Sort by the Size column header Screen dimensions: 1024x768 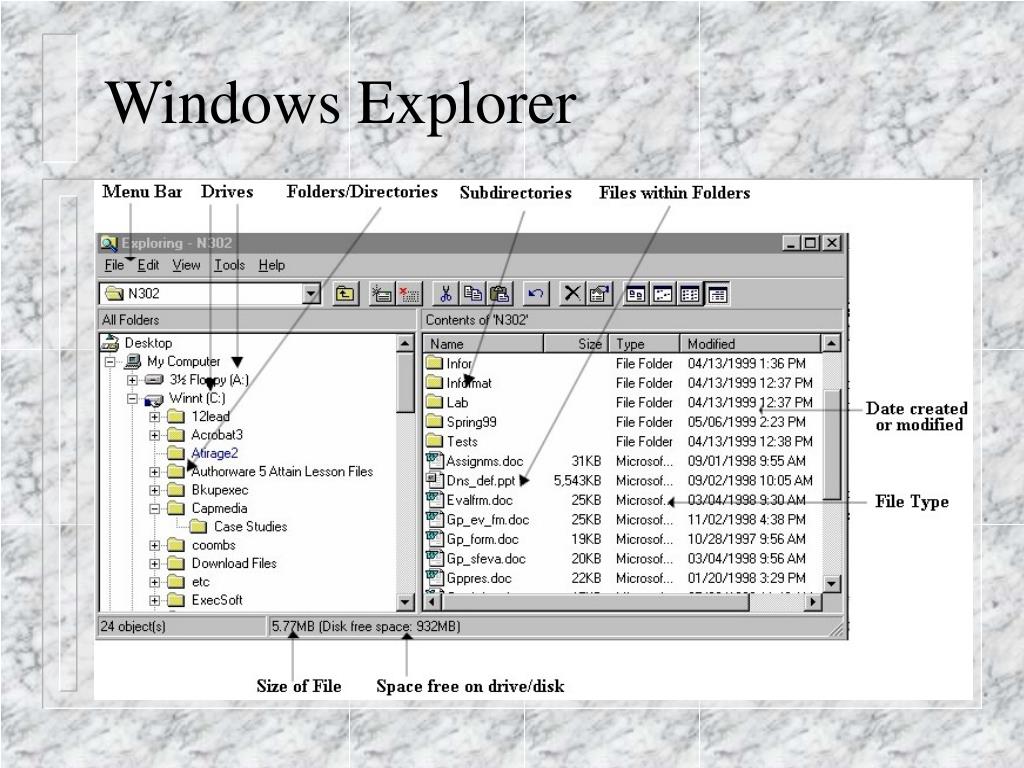(576, 344)
